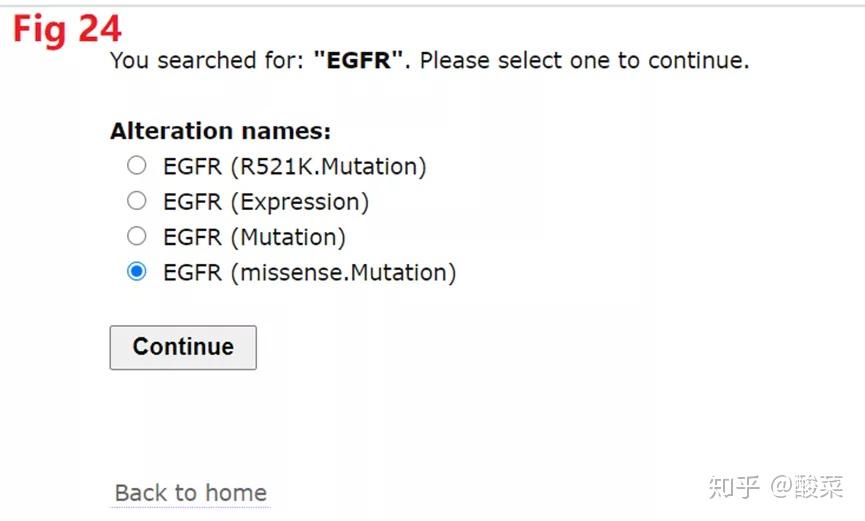The image size is (865, 521).
Task: Click the 'EGFR (missense.Mutation)' label text
Action: 309,272
